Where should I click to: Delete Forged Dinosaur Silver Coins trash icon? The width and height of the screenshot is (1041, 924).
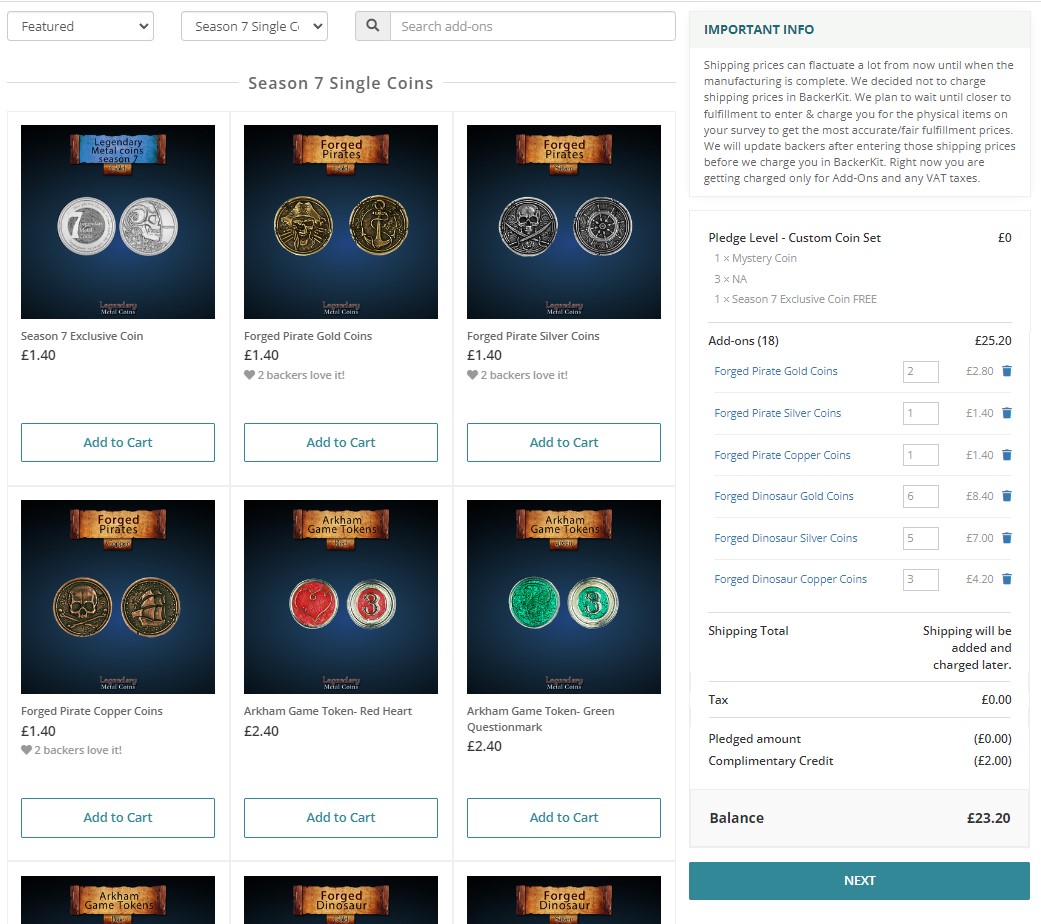[x=1006, y=538]
